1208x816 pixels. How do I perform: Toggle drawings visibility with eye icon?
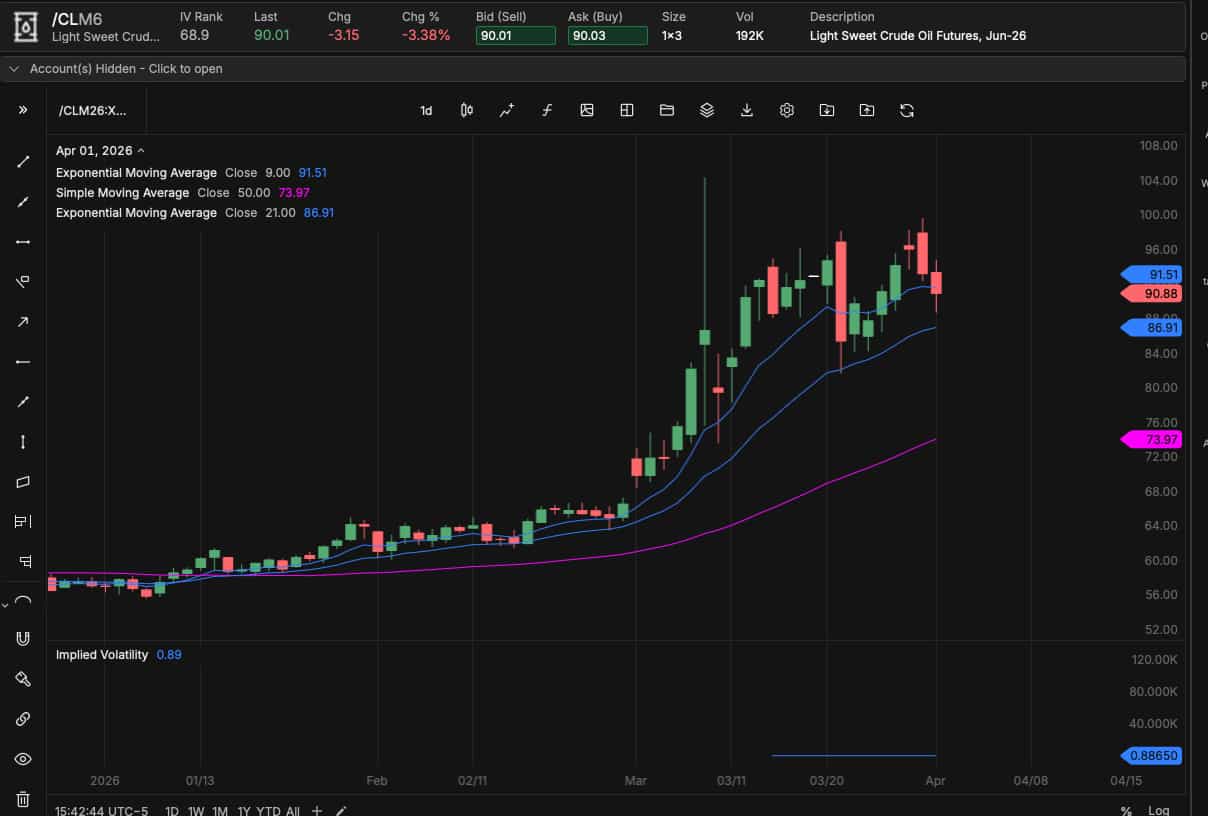tap(23, 759)
